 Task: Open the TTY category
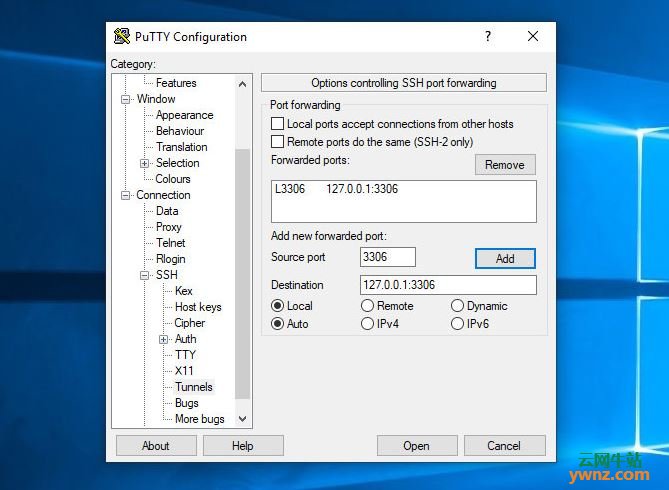pos(185,355)
